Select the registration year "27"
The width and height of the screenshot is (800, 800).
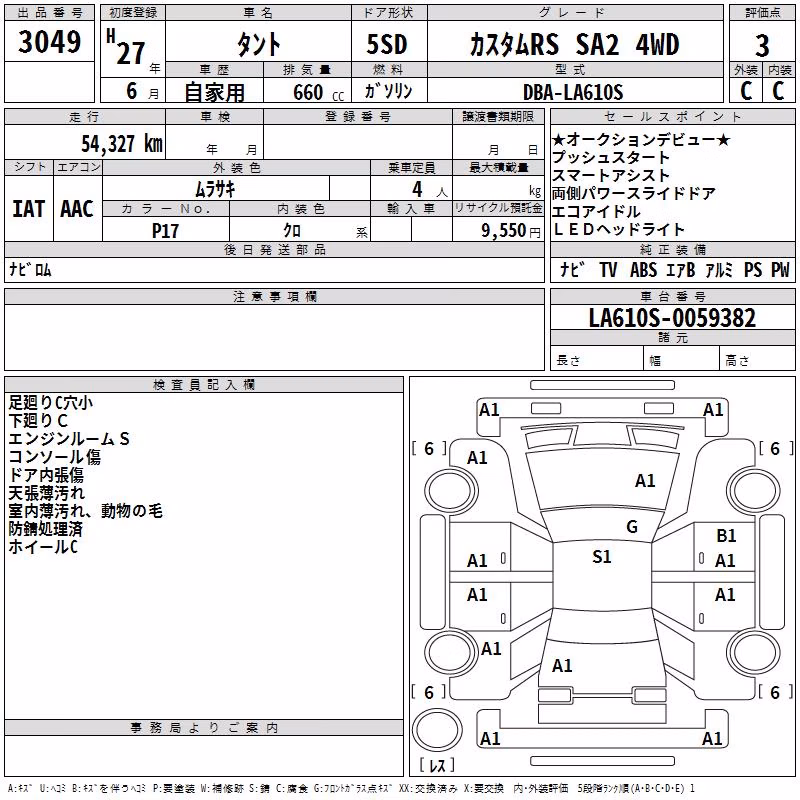(x=131, y=53)
